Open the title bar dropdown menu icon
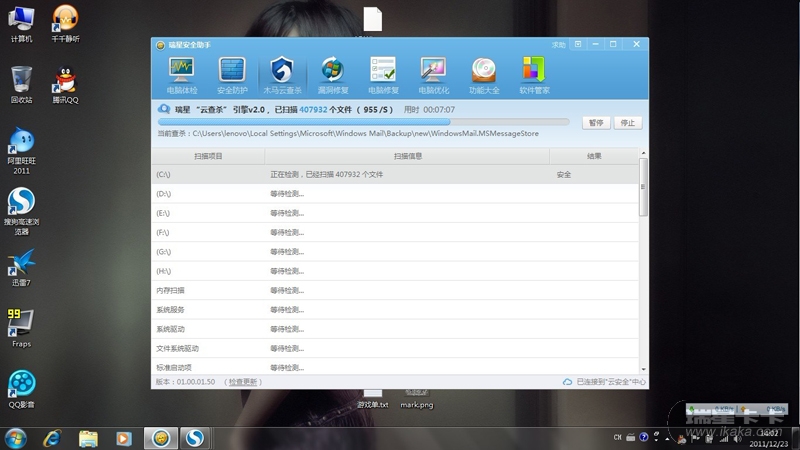This screenshot has height=450, width=800. (577, 44)
